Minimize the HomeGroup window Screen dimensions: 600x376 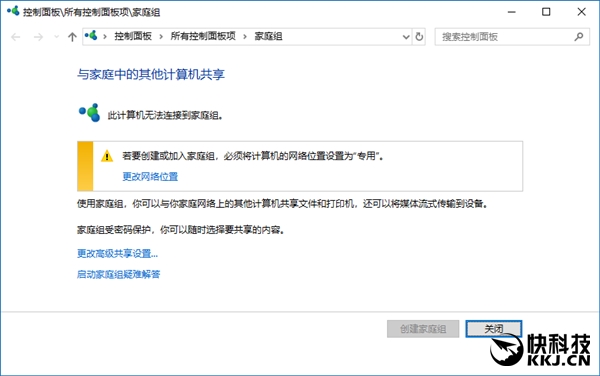512,12
